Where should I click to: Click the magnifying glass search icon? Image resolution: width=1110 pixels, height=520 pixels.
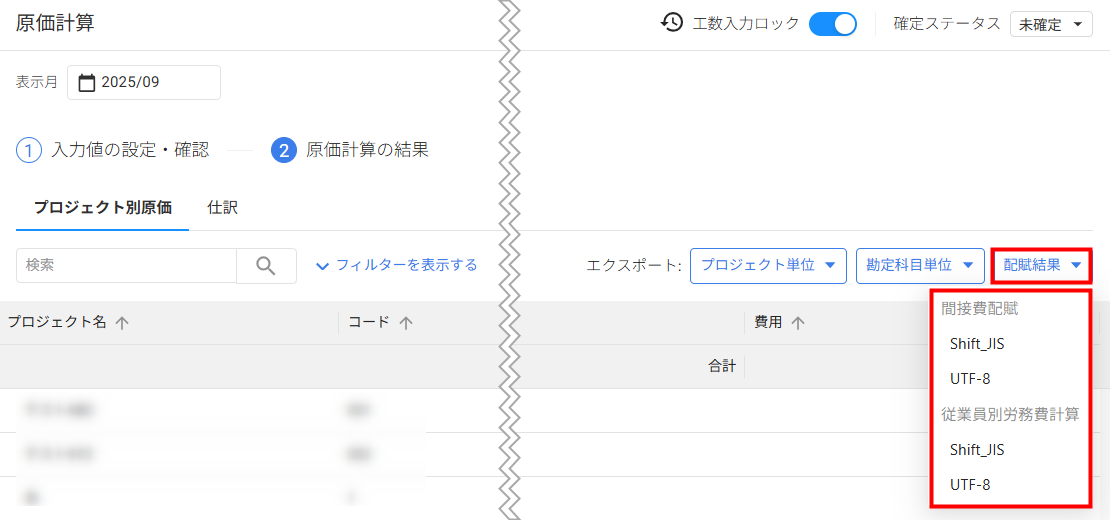[266, 266]
